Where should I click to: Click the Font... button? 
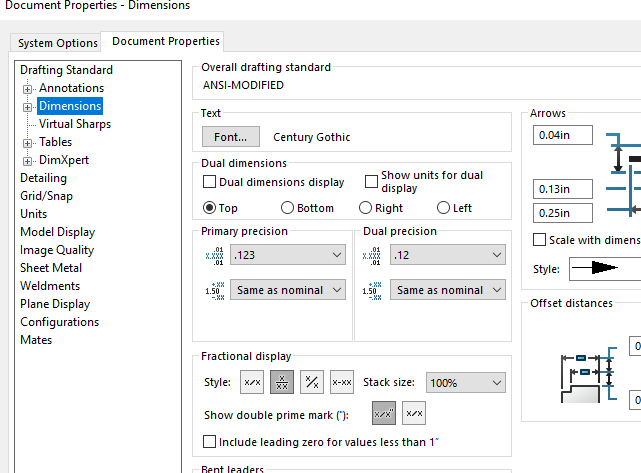pos(230,137)
